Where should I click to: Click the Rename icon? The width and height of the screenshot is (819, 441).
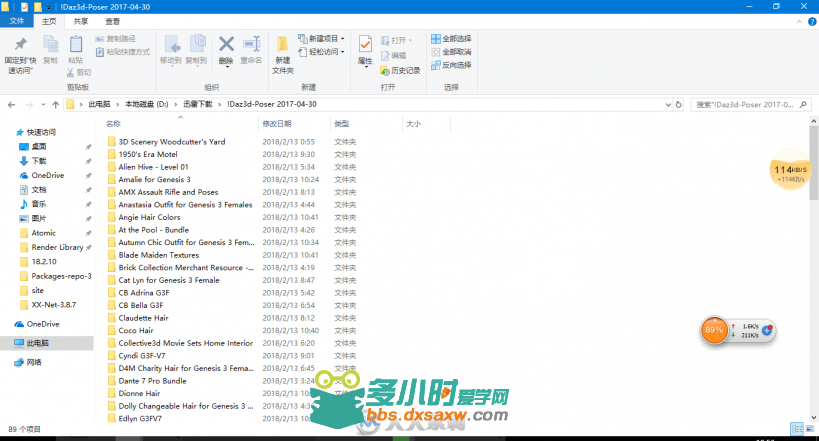tap(251, 44)
